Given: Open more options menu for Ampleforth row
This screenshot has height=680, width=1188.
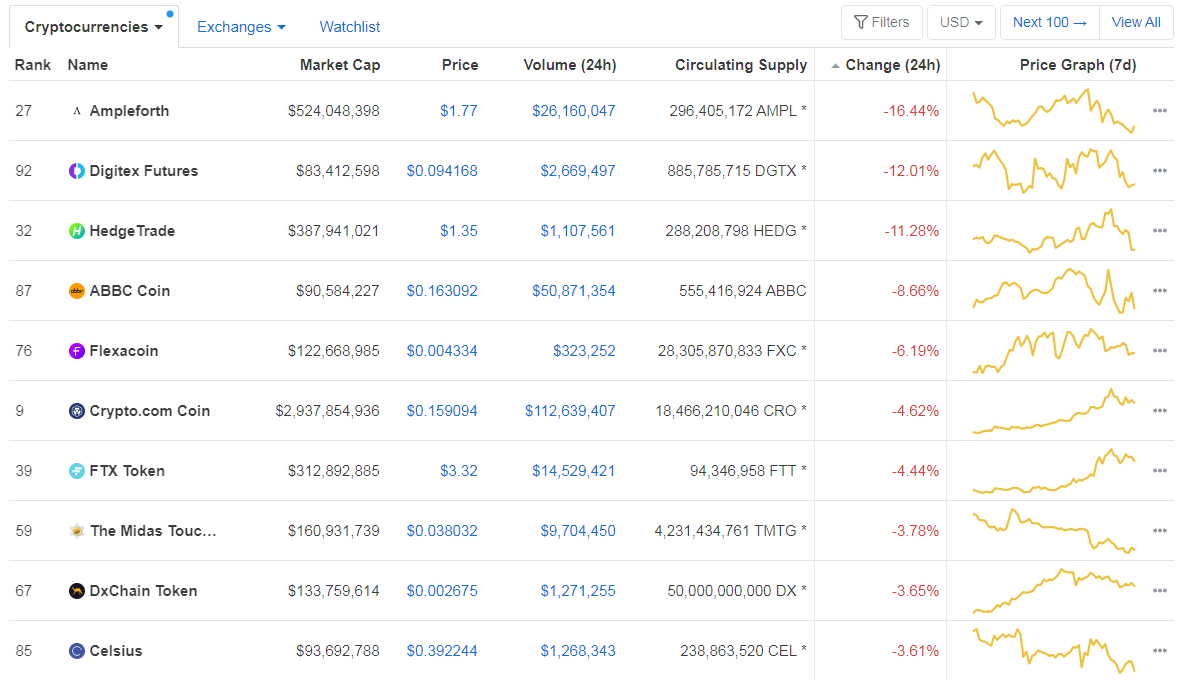Looking at the screenshot, I should 1159,111.
